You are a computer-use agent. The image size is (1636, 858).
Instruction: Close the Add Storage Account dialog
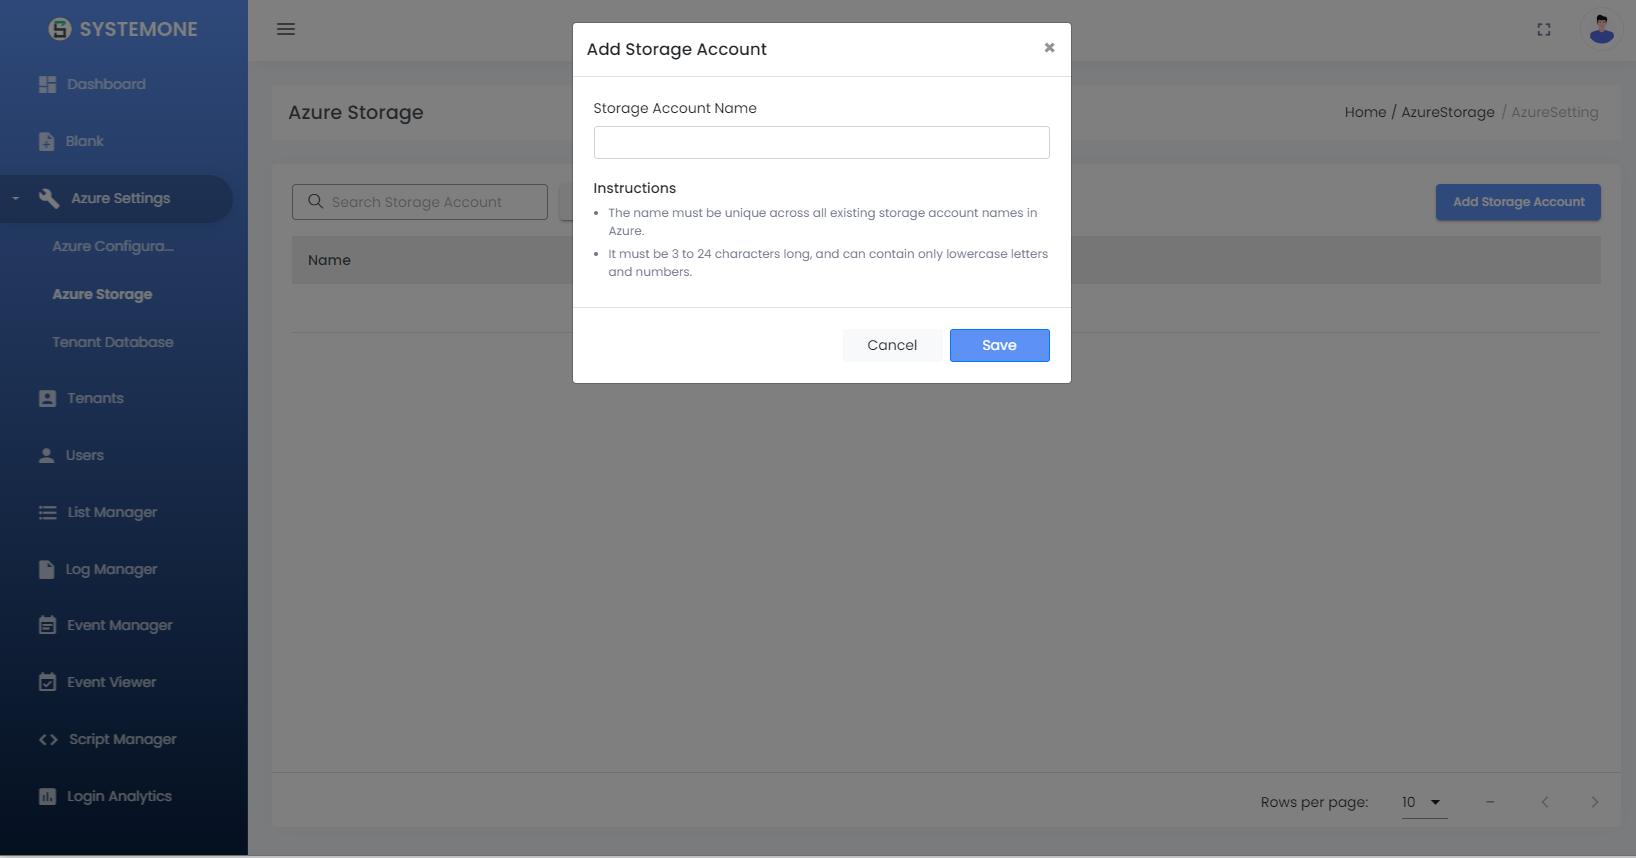pos(1049,48)
